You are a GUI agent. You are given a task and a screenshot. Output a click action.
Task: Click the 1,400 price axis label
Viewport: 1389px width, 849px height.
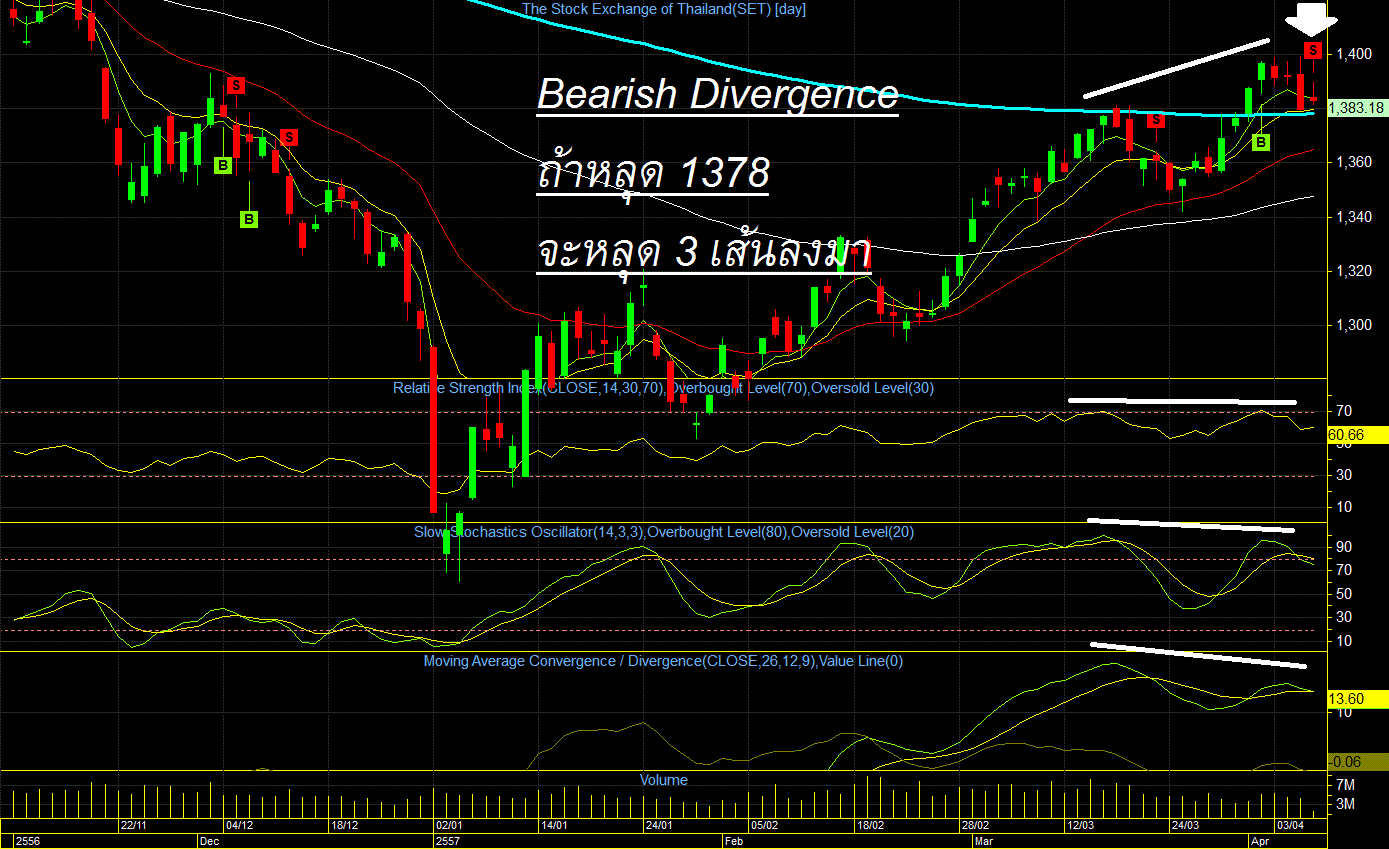[x=1352, y=53]
